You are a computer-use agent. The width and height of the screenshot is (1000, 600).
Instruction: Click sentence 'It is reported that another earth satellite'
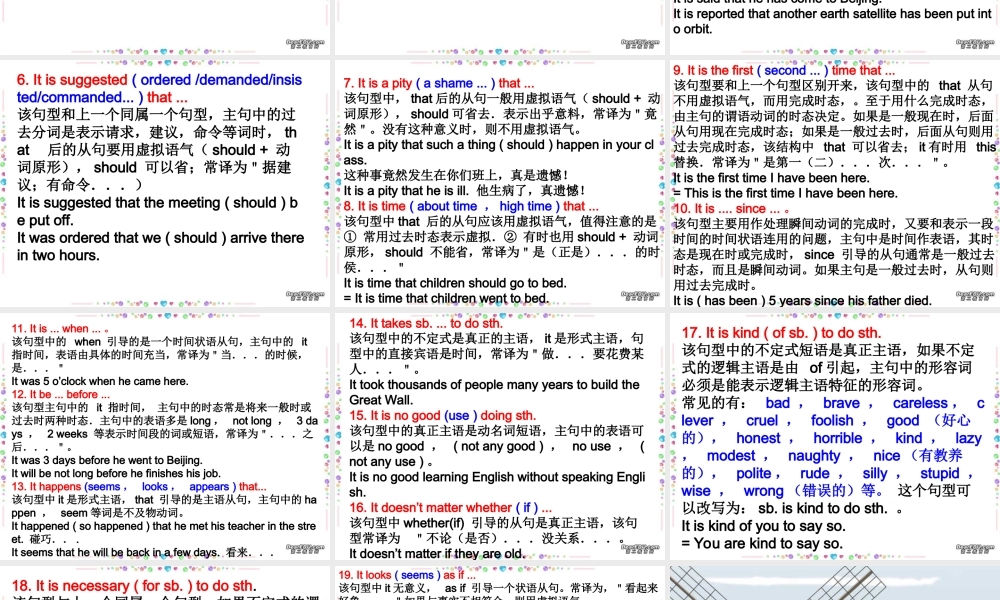[832, 21]
